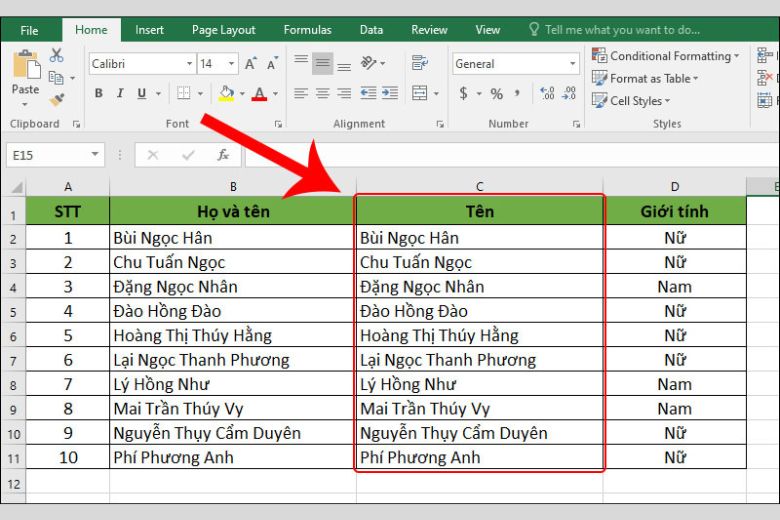Apply accounting dollar format
The height and width of the screenshot is (520, 780).
click(464, 93)
